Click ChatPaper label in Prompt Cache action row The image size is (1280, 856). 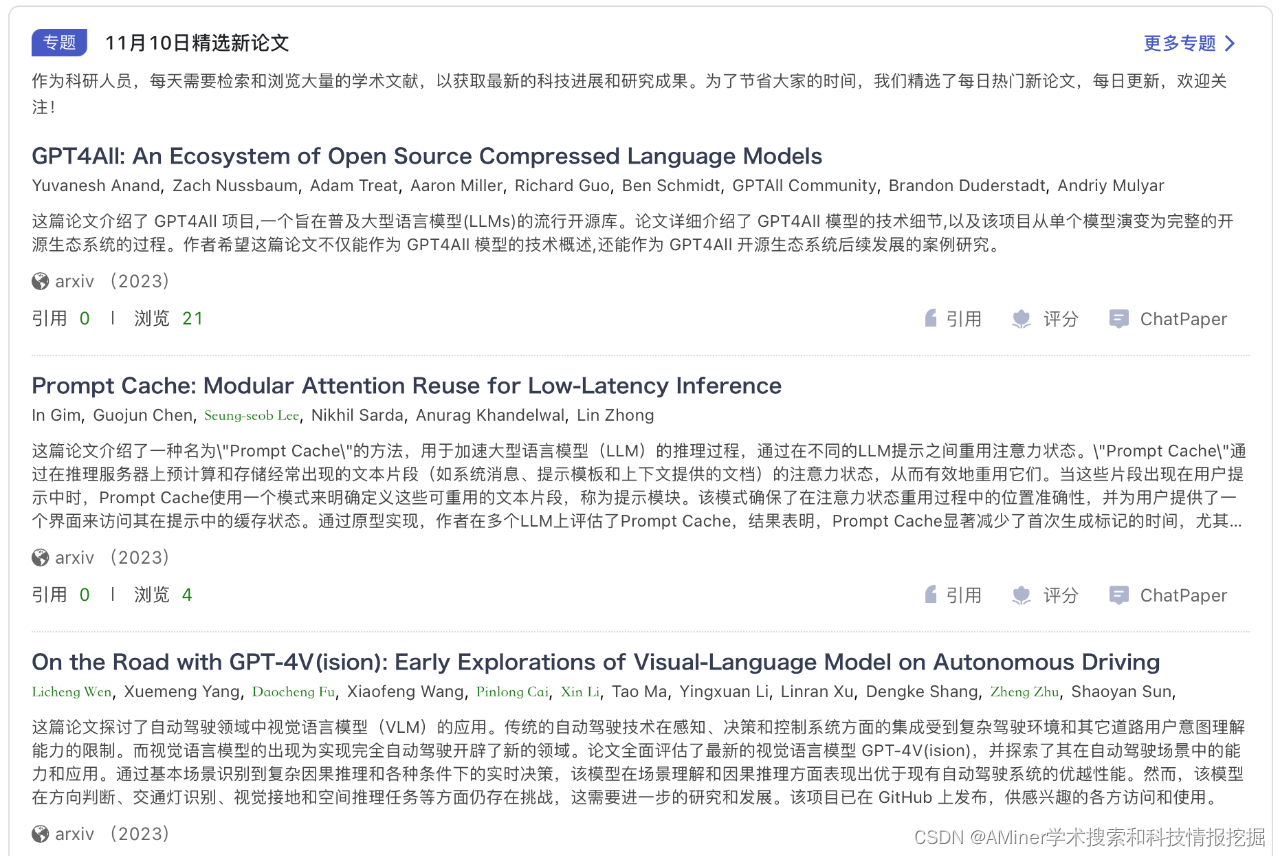[1184, 595]
